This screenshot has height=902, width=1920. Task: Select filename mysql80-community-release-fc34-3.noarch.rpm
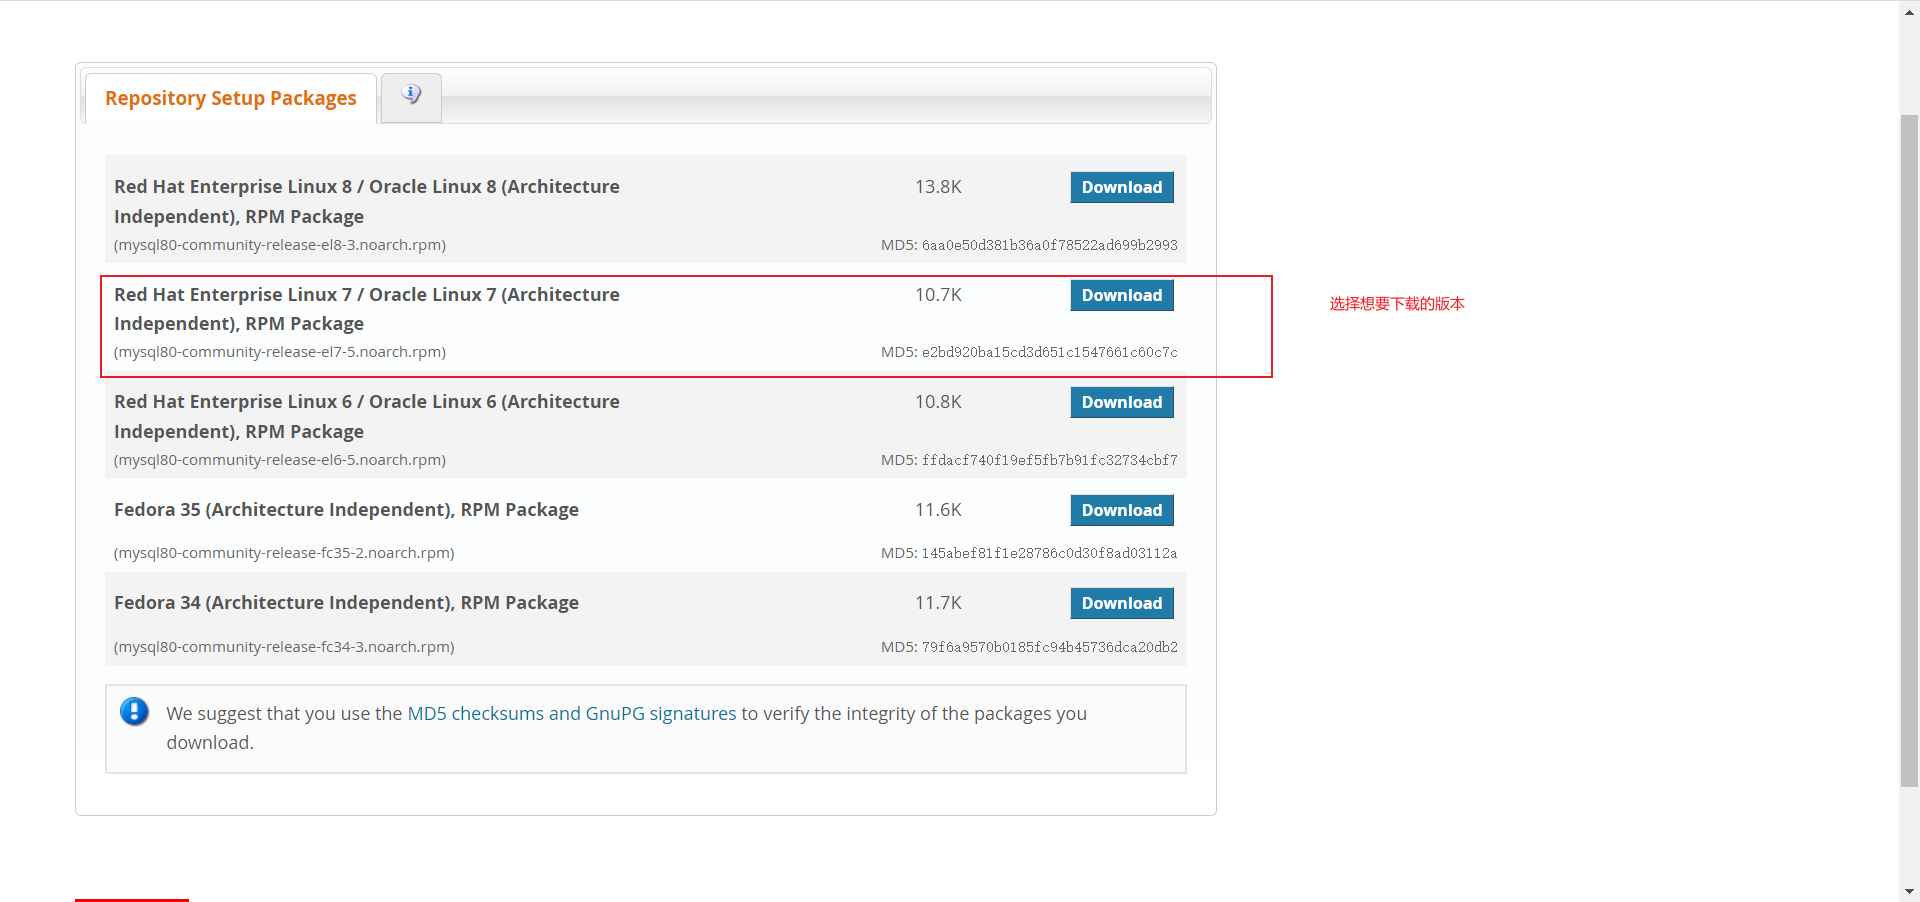pos(284,647)
